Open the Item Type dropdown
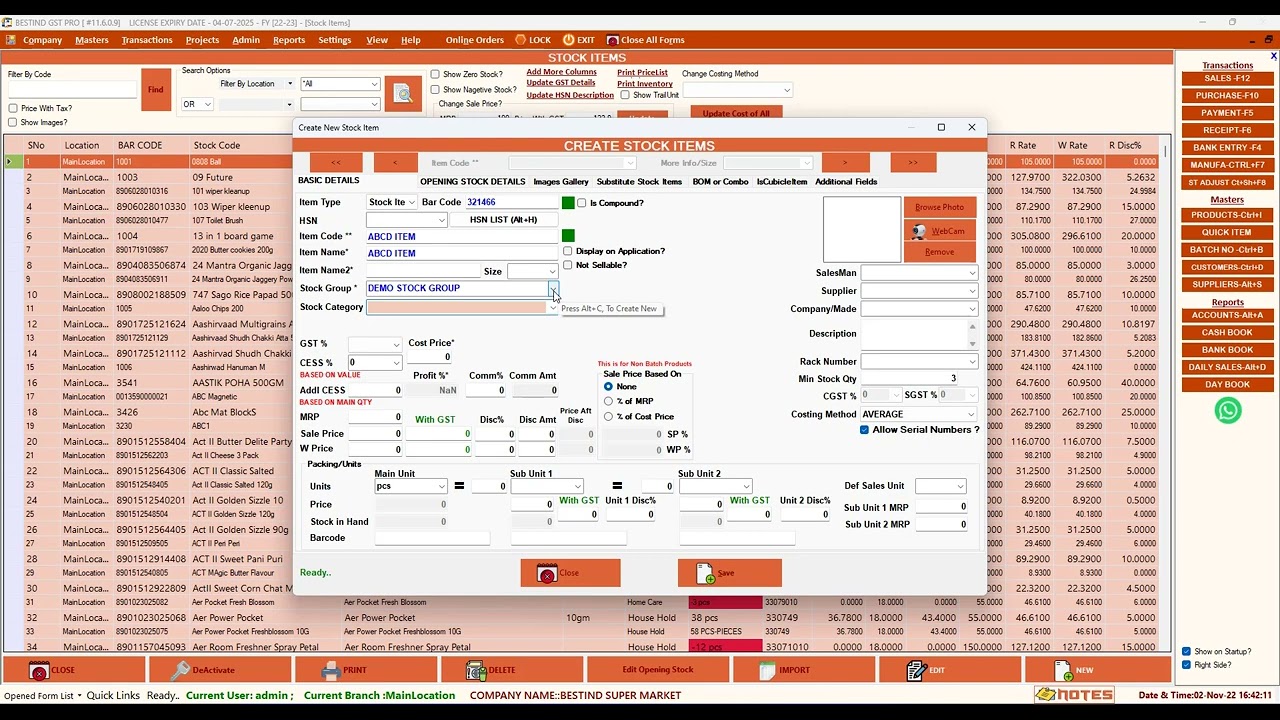 (x=410, y=202)
